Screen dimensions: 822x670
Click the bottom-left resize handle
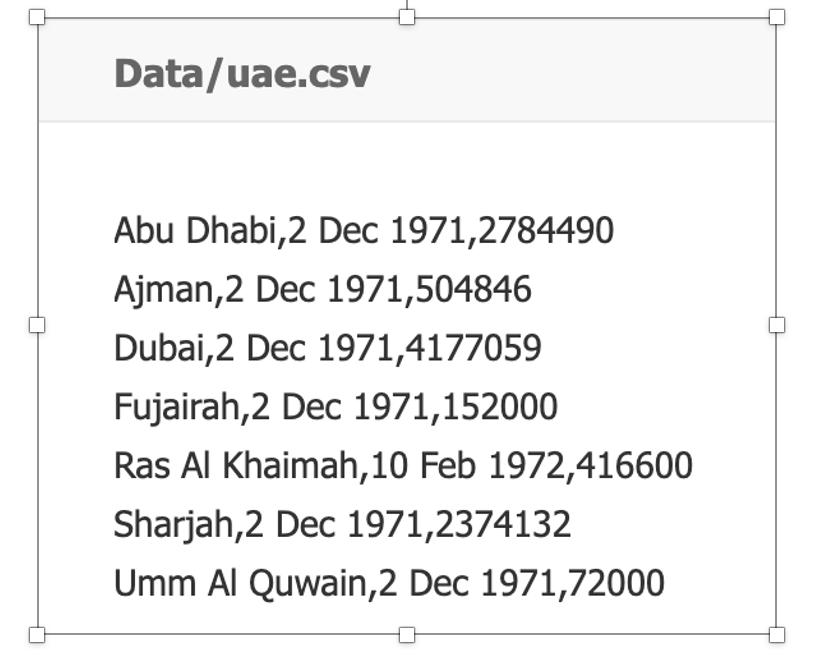(x=37, y=634)
